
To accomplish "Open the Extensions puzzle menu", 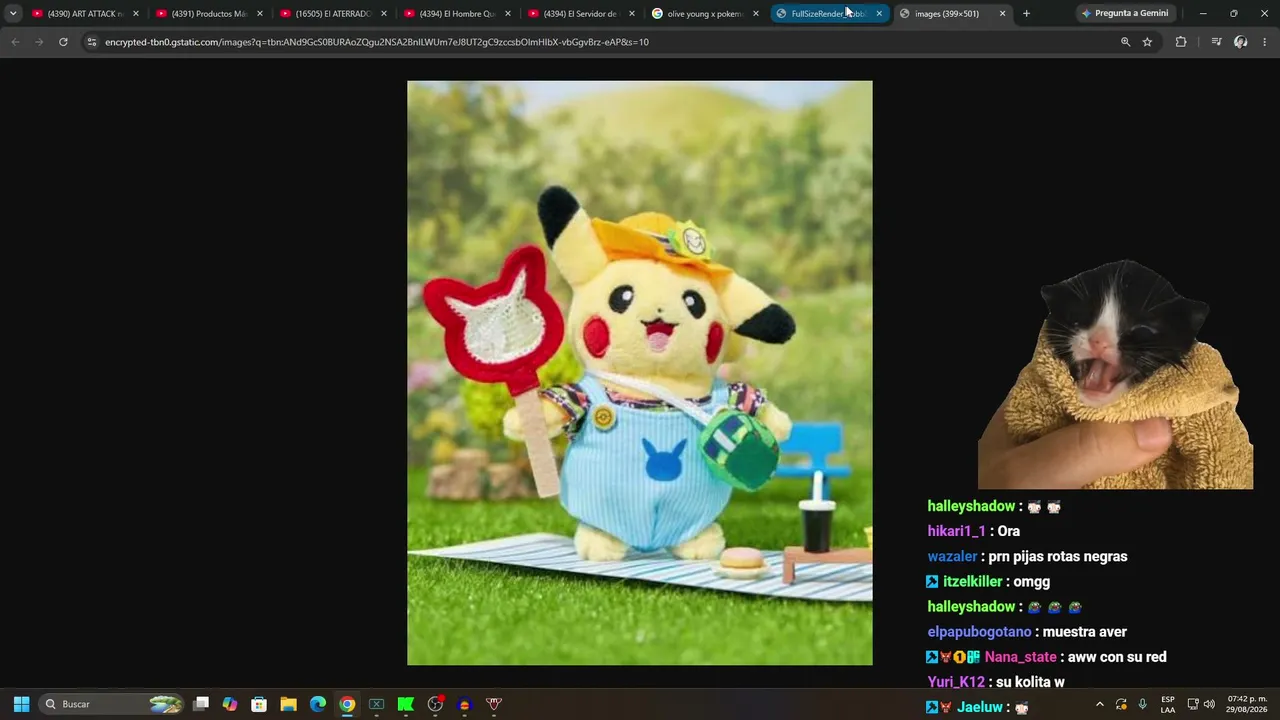I will click(x=1181, y=42).
